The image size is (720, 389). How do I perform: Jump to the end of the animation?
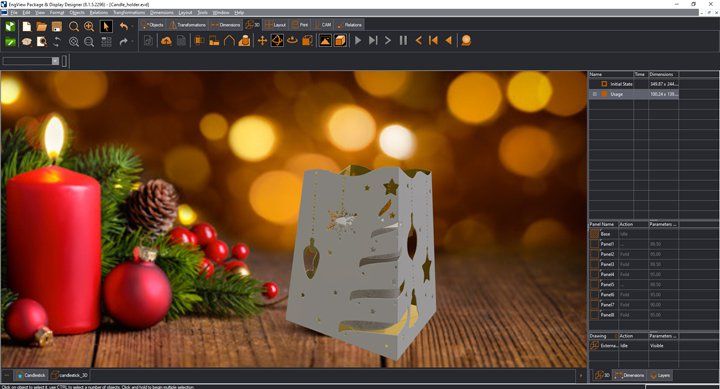(373, 41)
